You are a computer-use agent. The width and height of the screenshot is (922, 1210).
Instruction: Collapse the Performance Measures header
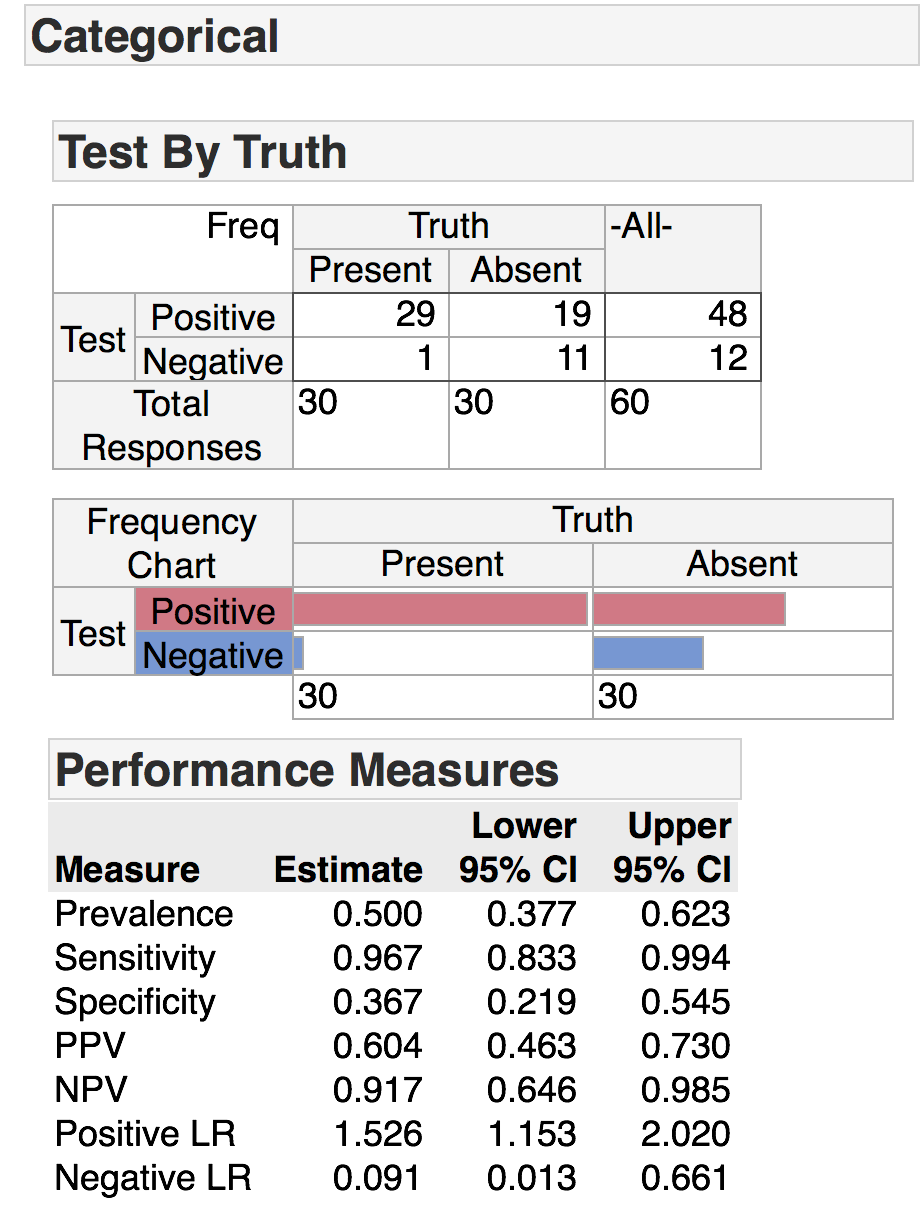(307, 770)
